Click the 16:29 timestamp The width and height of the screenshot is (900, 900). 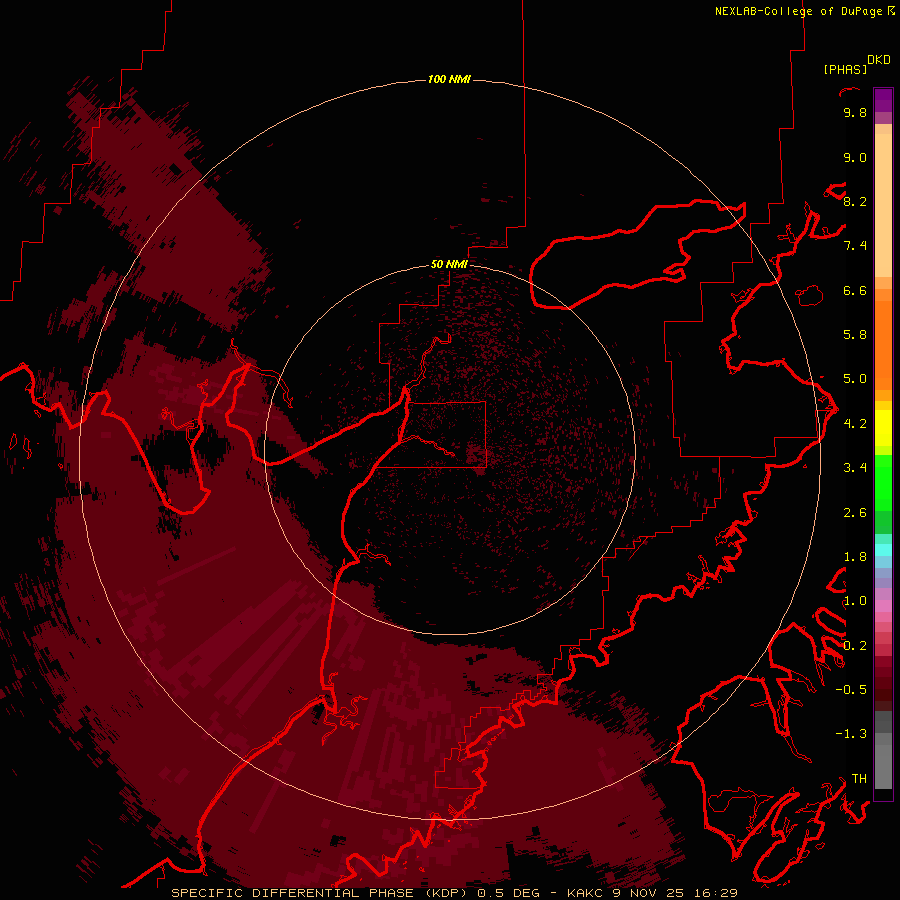716,893
